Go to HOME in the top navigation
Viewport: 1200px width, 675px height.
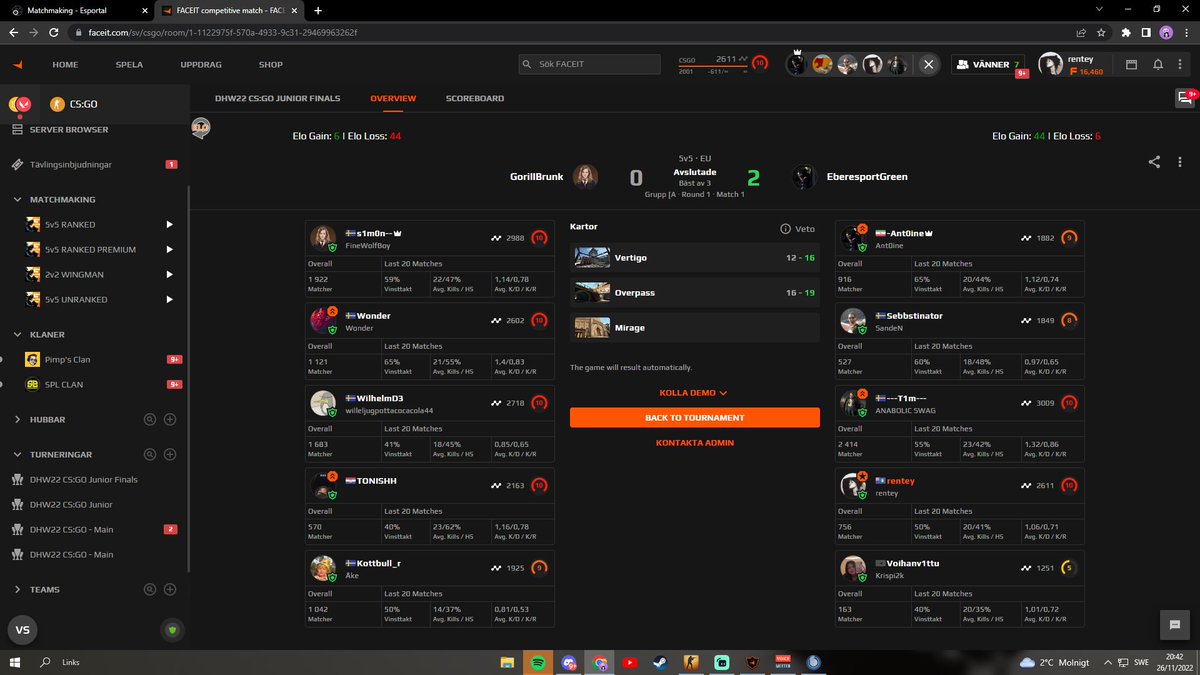click(x=65, y=64)
